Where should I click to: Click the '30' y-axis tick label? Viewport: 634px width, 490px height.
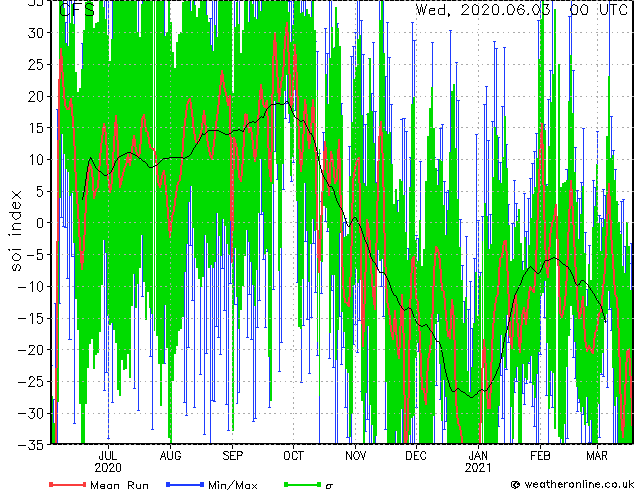tap(35, 33)
